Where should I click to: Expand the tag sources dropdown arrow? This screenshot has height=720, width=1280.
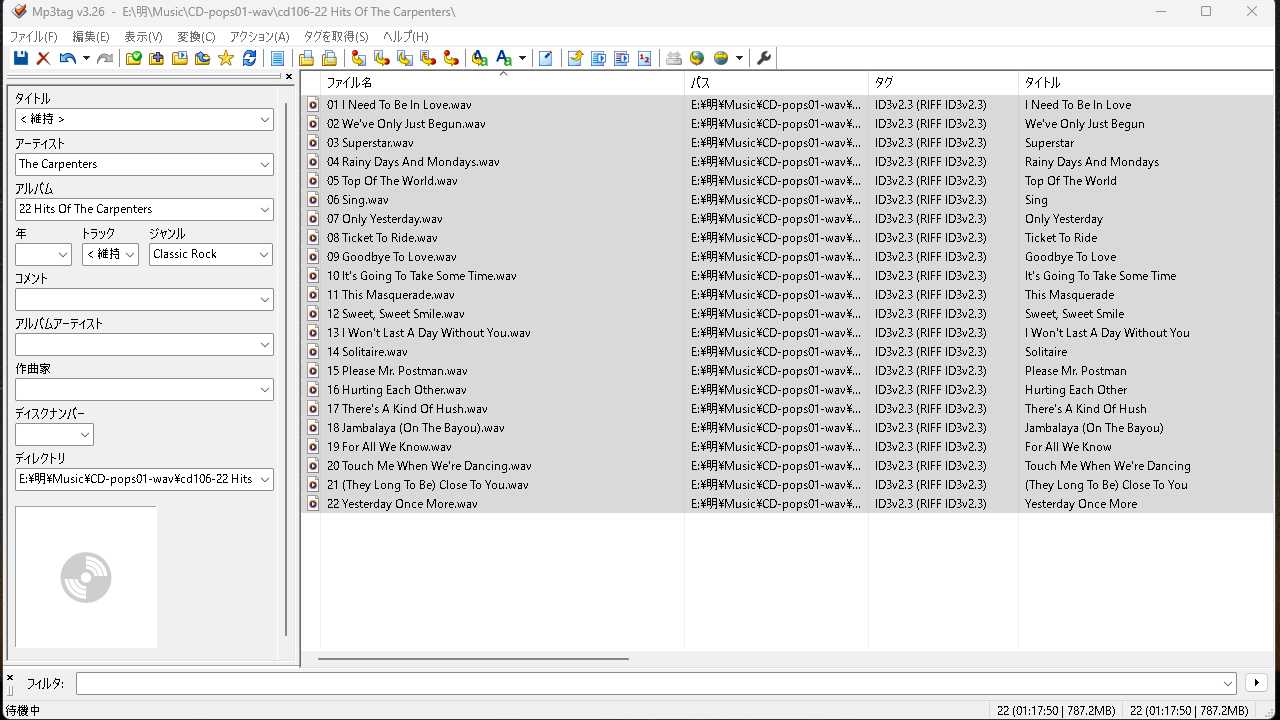pyautogui.click(x=739, y=58)
